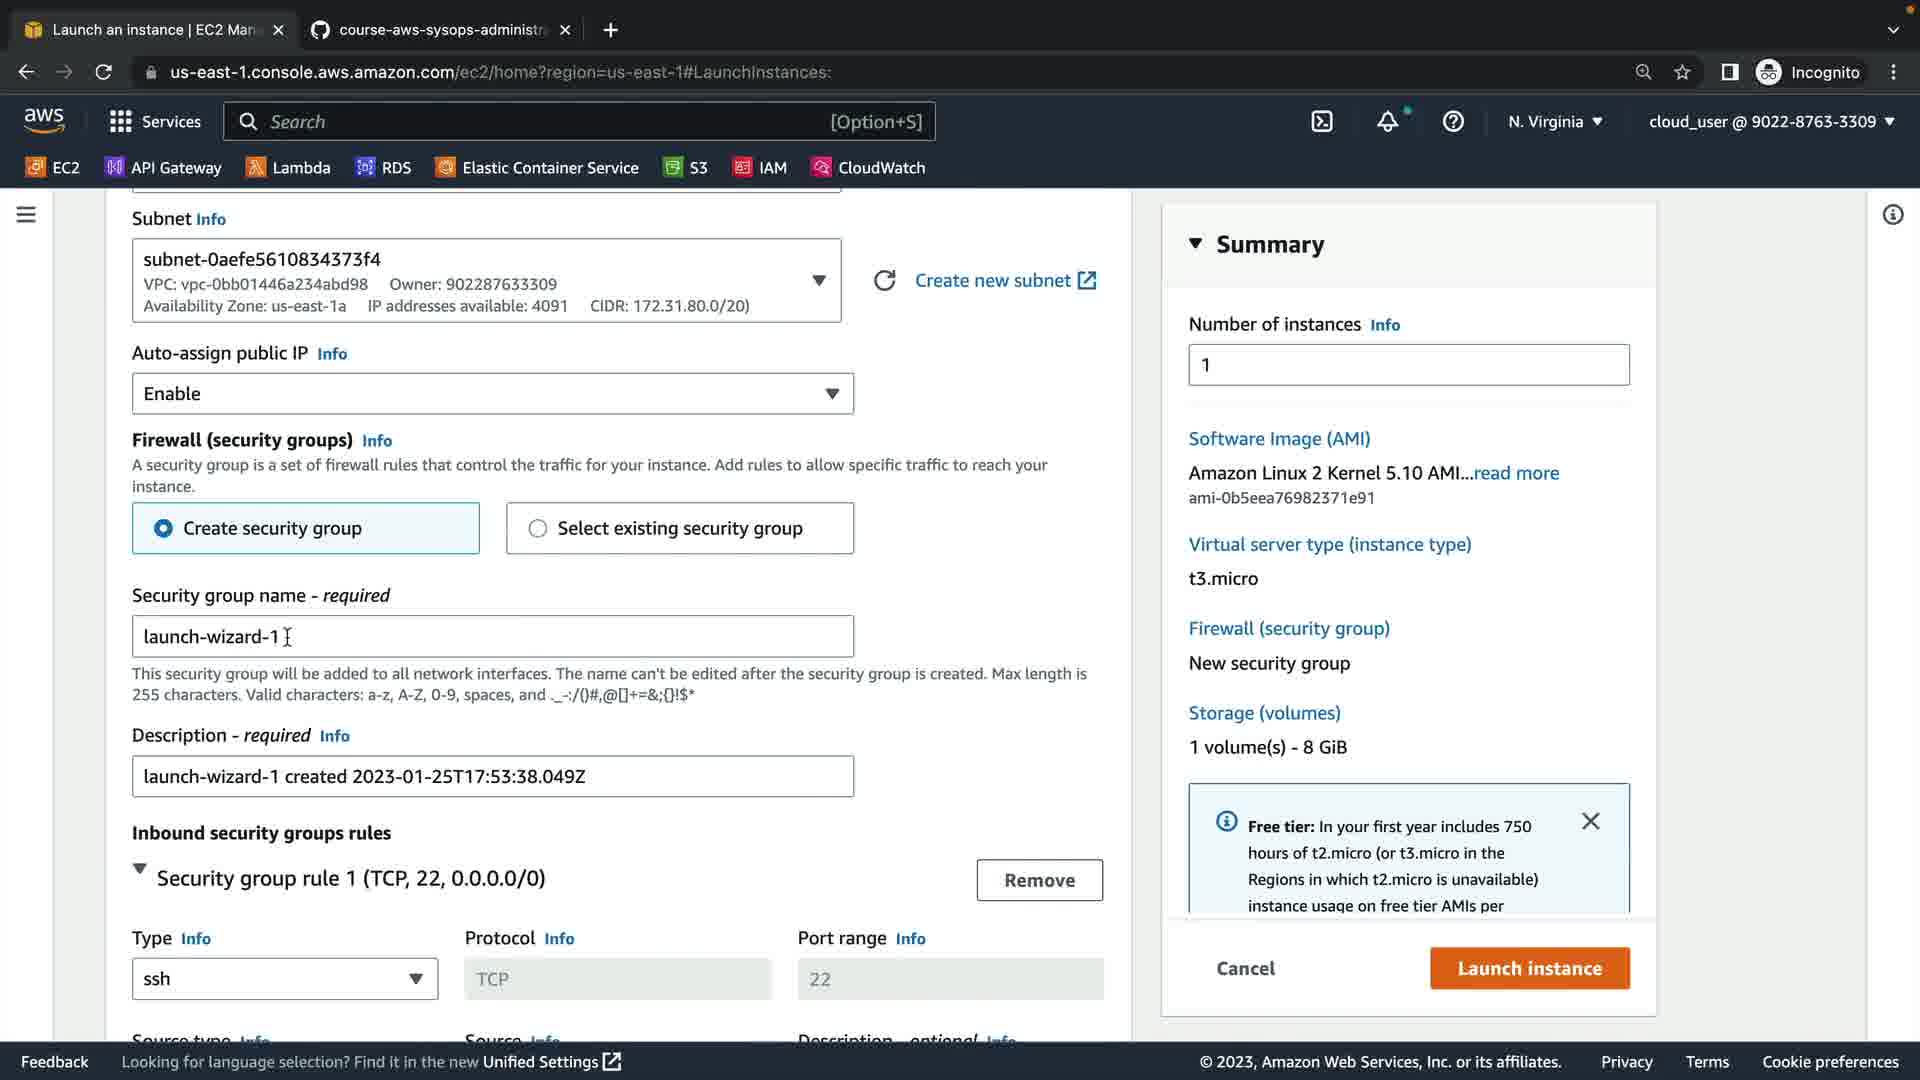This screenshot has height=1080, width=1920.
Task: Open the Services grid menu
Action: pos(155,122)
